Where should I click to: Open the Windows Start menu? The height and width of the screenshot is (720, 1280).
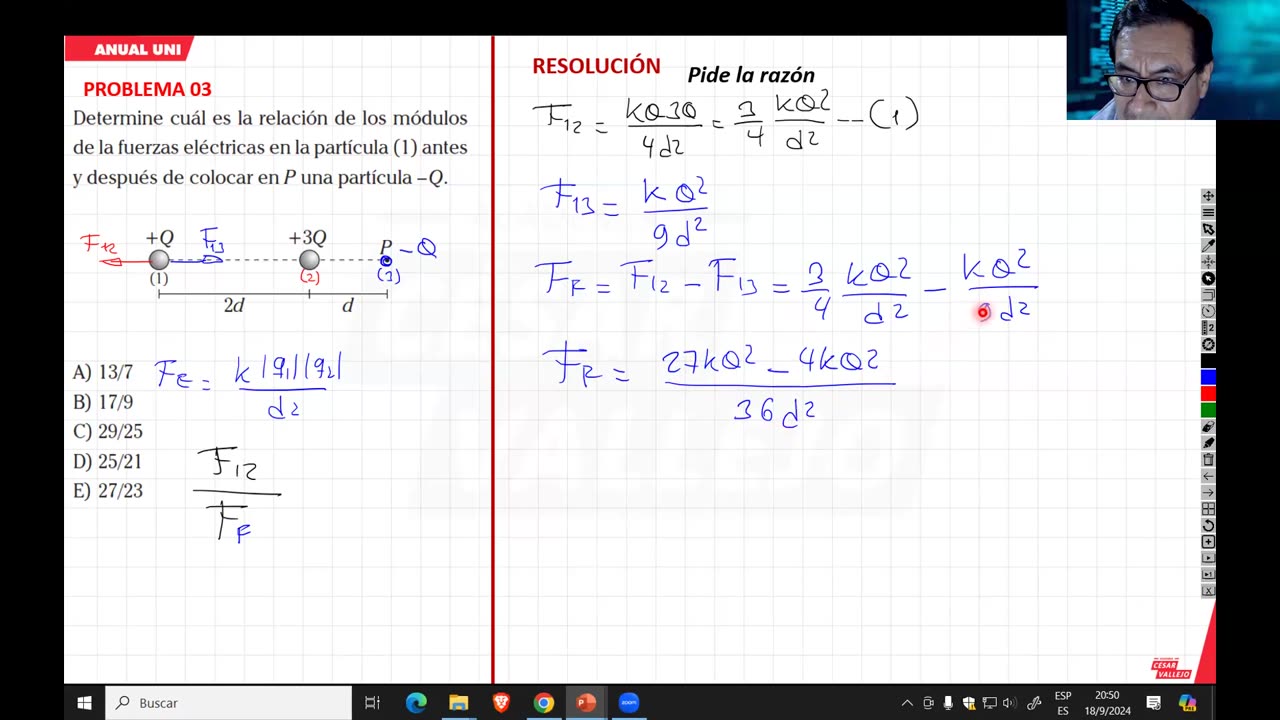click(84, 703)
